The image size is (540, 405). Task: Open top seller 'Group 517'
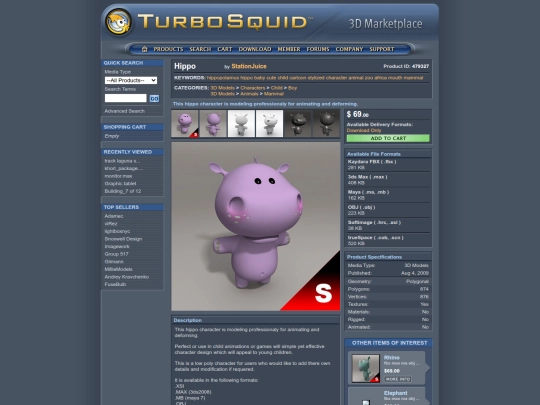117,254
